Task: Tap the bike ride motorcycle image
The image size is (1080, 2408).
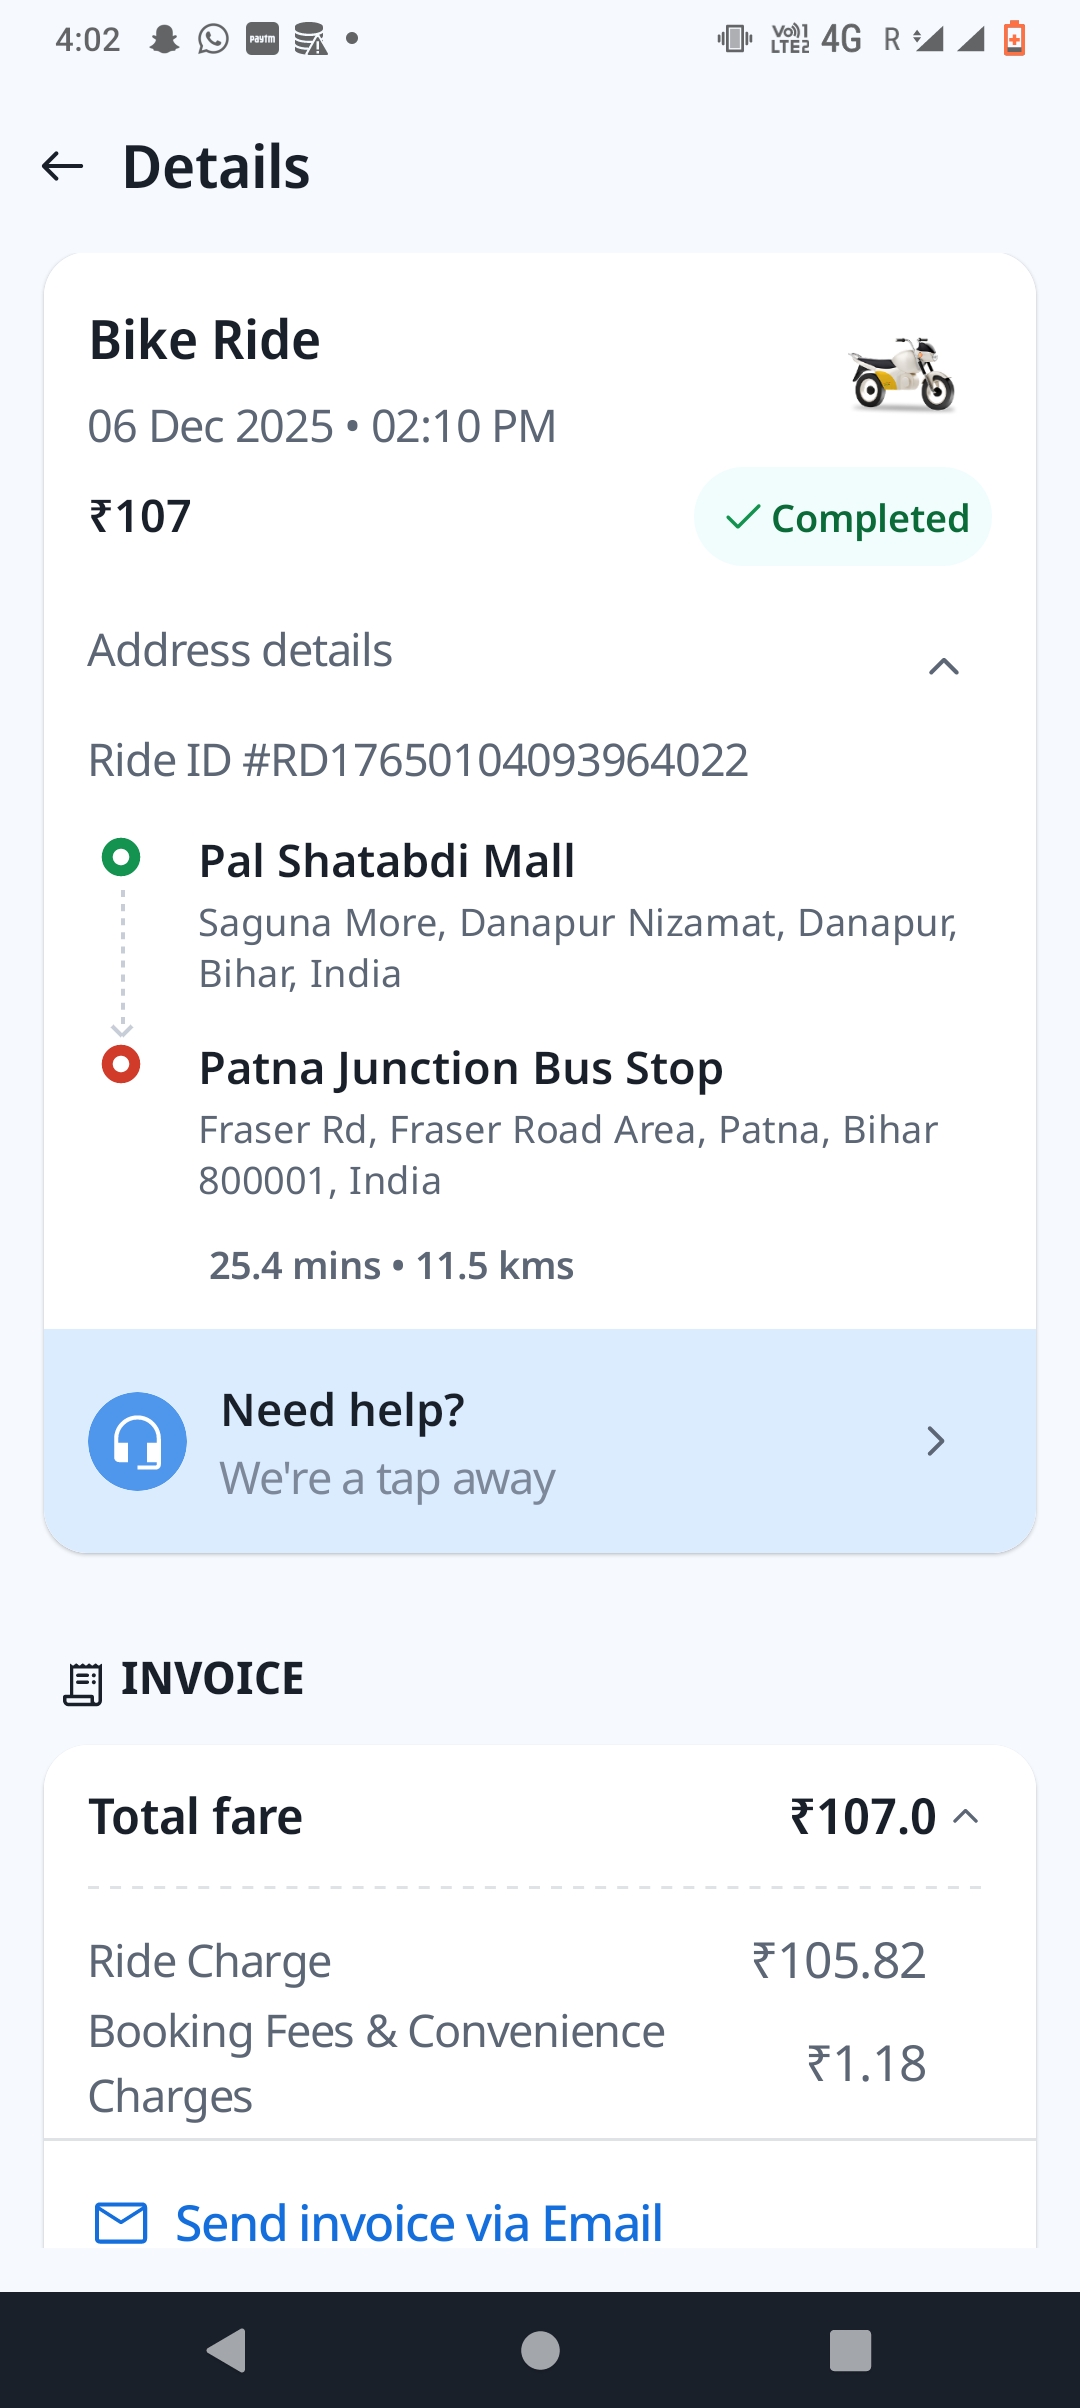Action: click(x=902, y=374)
